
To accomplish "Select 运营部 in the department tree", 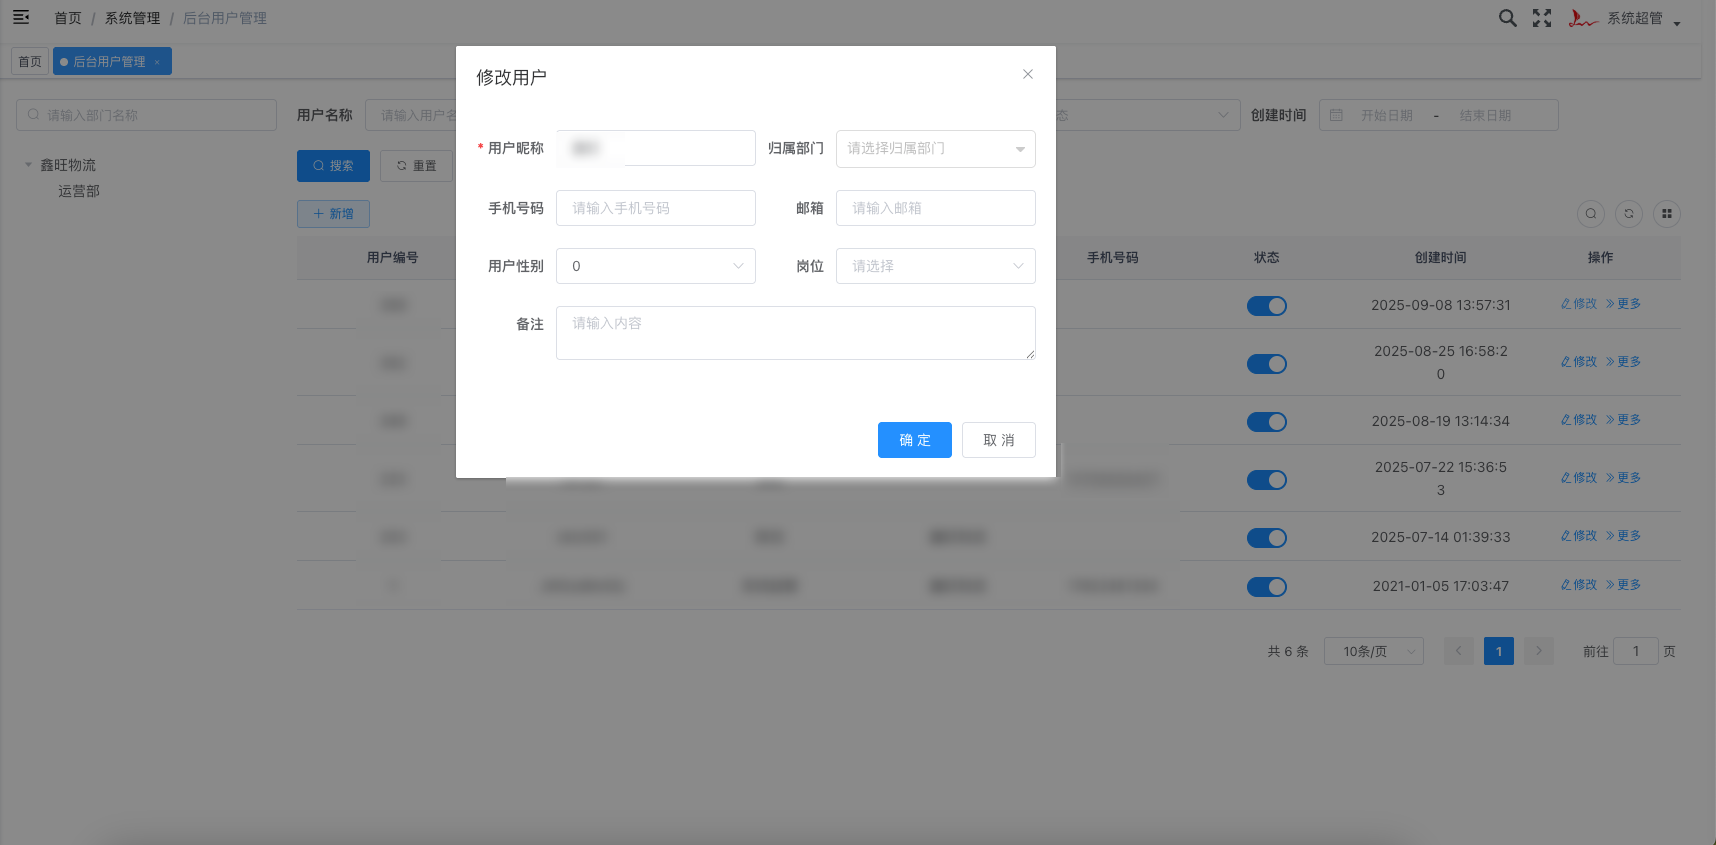I will [x=79, y=191].
